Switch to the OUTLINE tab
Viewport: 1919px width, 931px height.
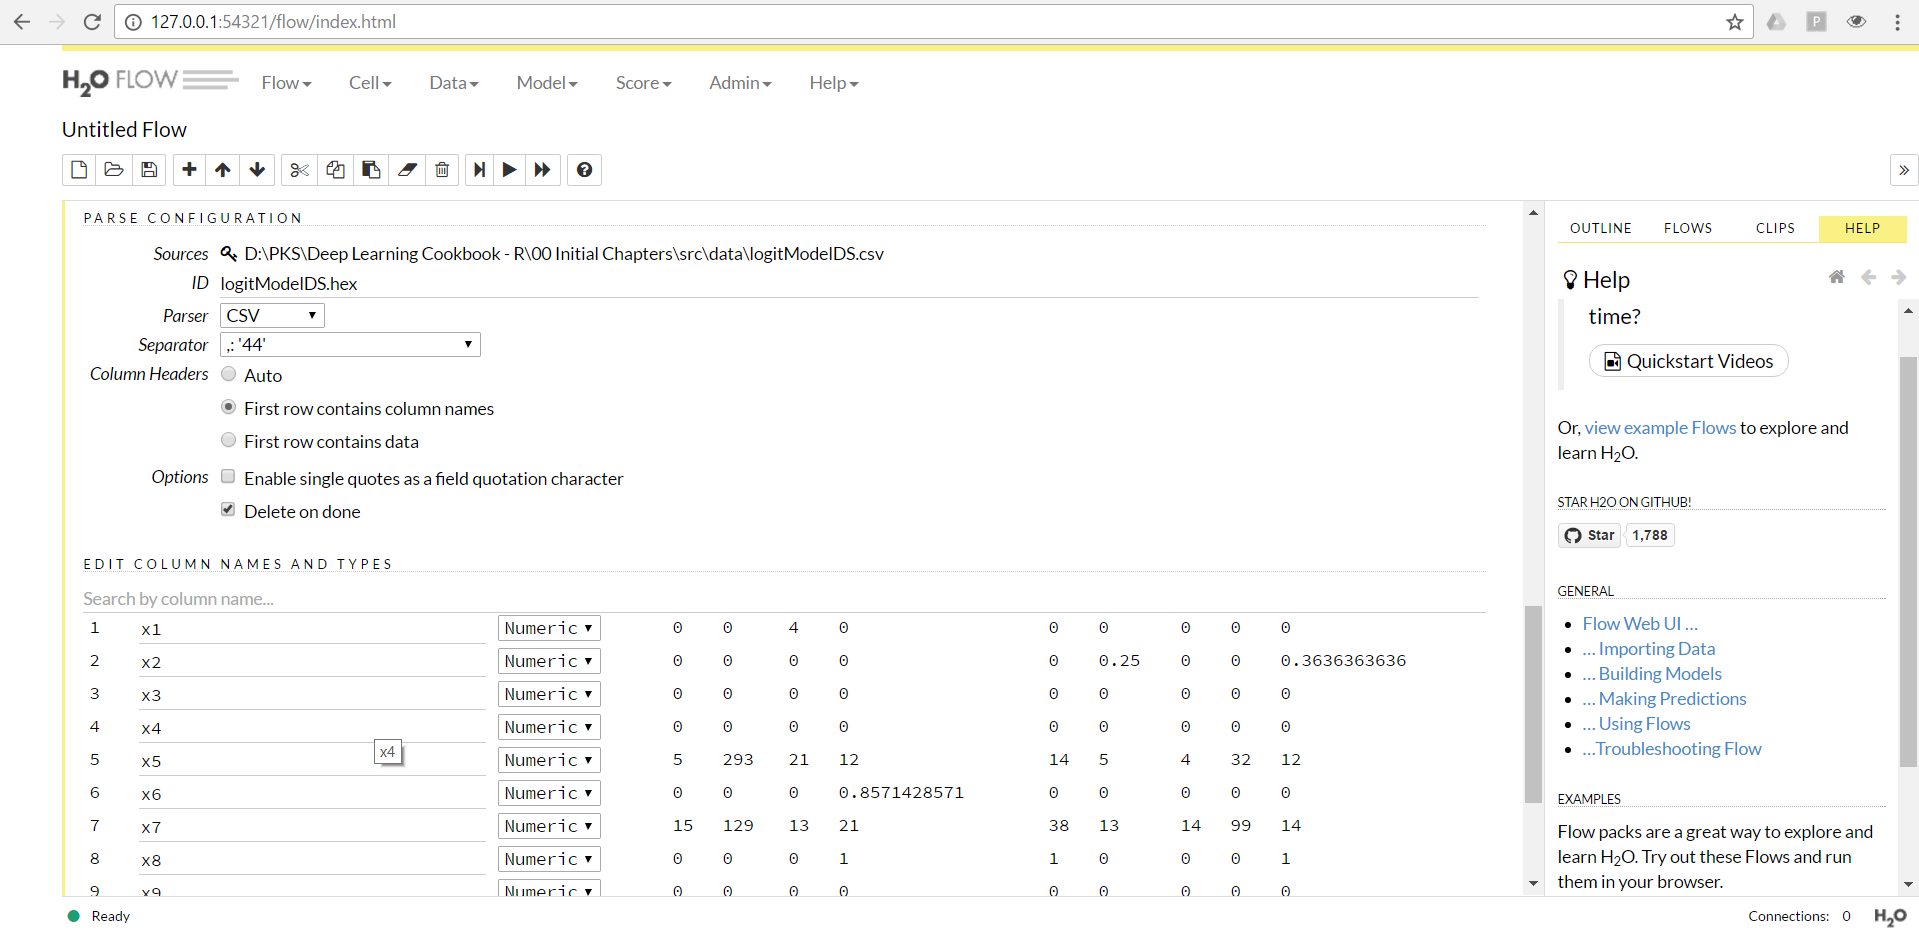click(x=1600, y=228)
